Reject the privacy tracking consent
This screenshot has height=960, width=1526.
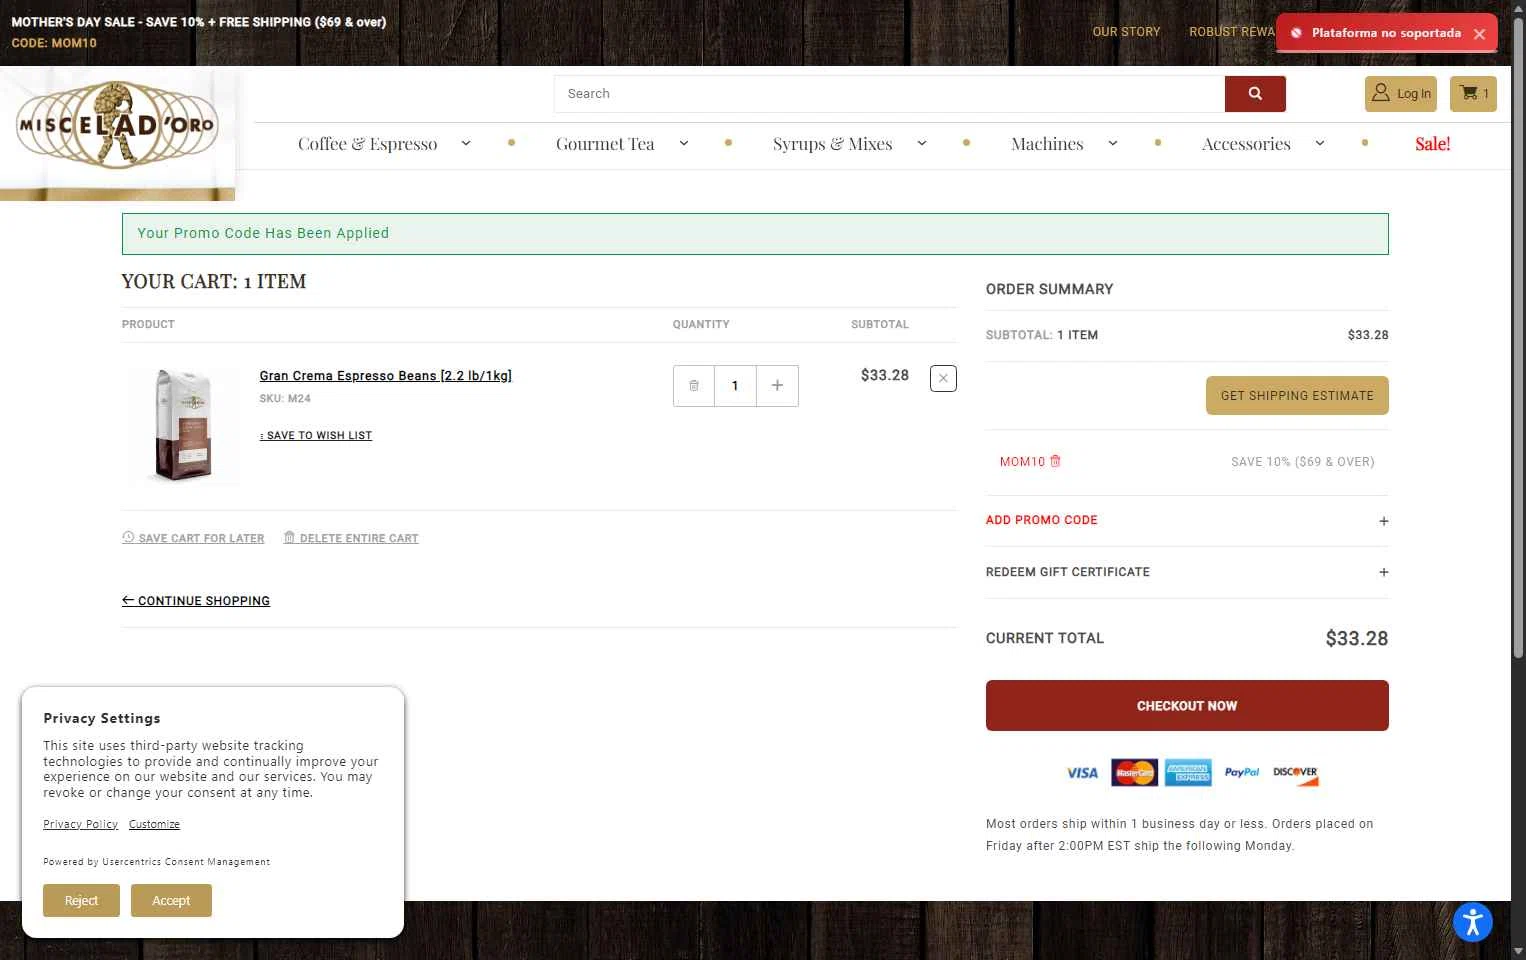pos(81,901)
